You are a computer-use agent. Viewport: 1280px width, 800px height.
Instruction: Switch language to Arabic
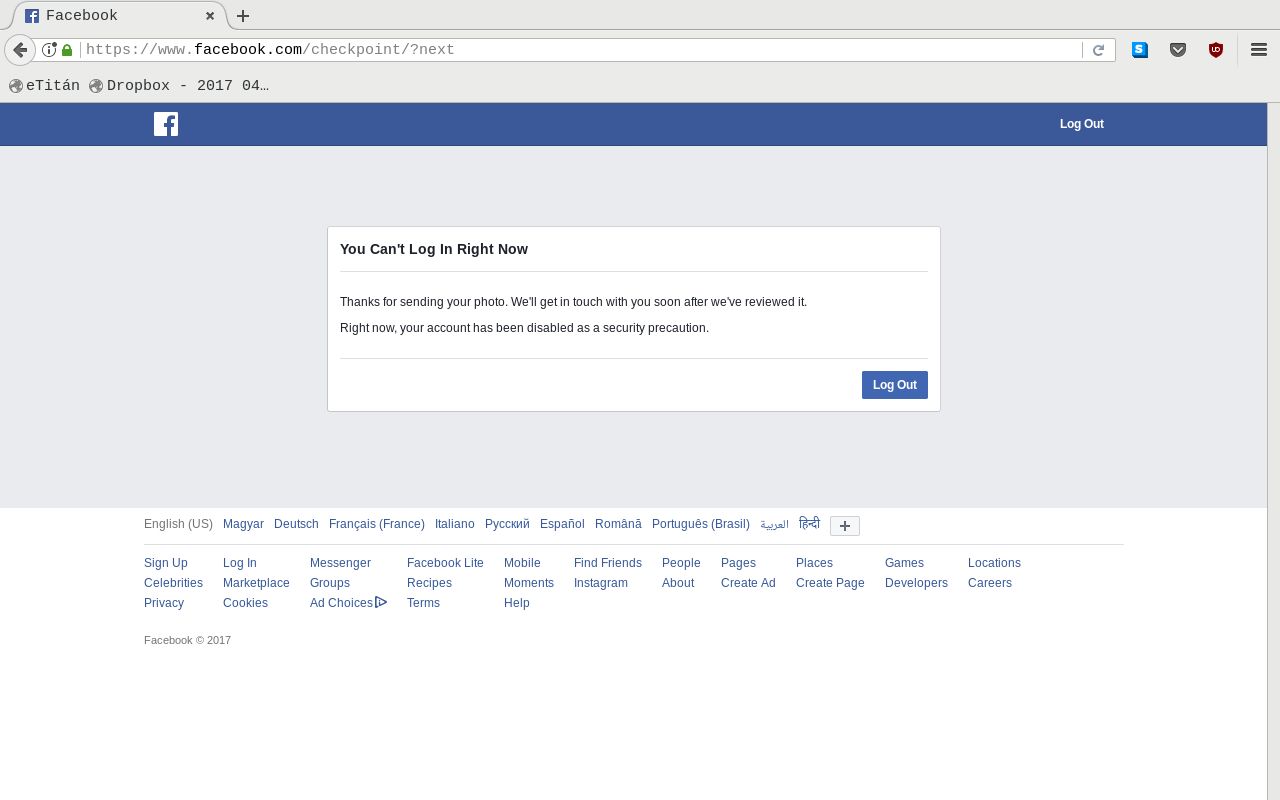774,524
